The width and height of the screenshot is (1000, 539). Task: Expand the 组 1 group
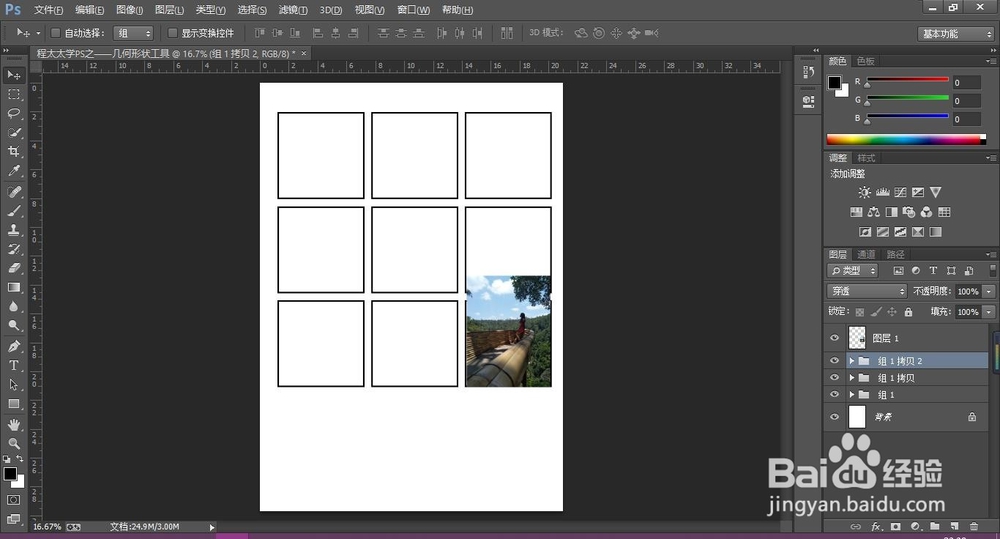click(x=851, y=394)
